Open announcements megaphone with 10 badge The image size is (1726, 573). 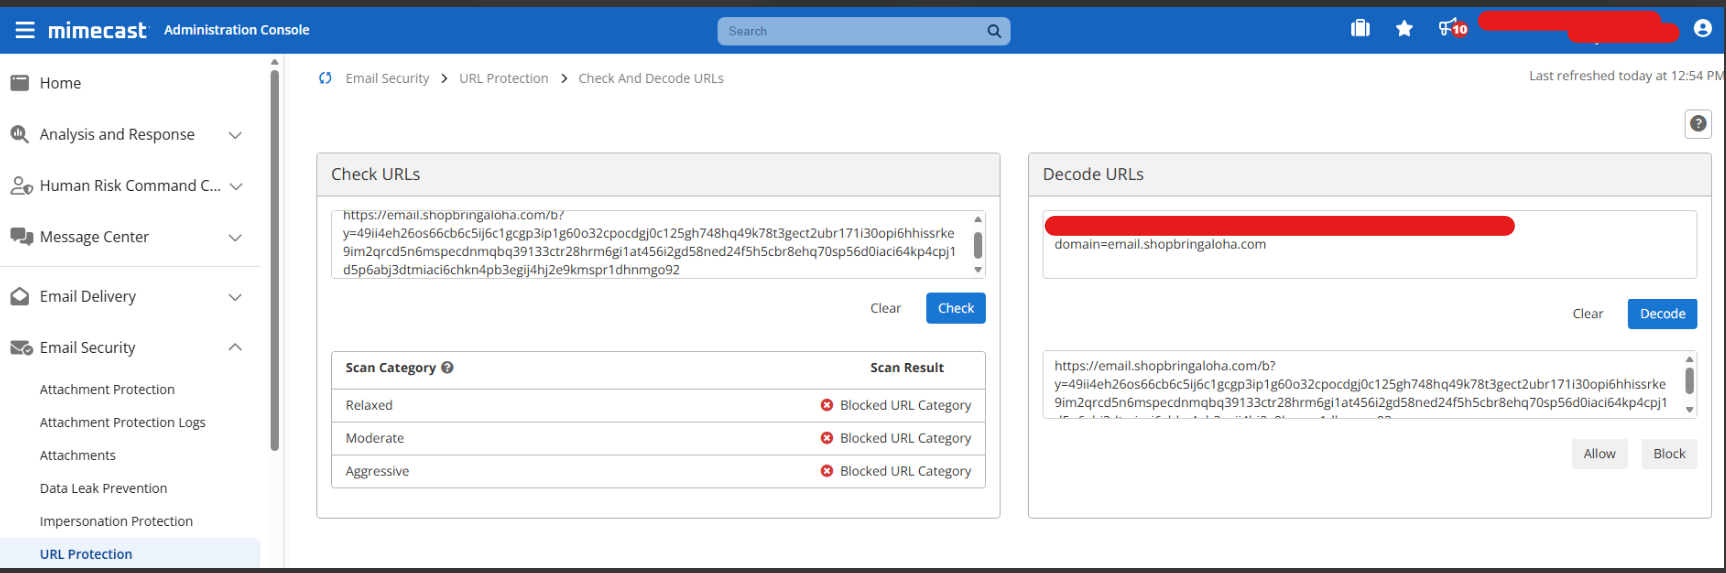(x=1452, y=28)
